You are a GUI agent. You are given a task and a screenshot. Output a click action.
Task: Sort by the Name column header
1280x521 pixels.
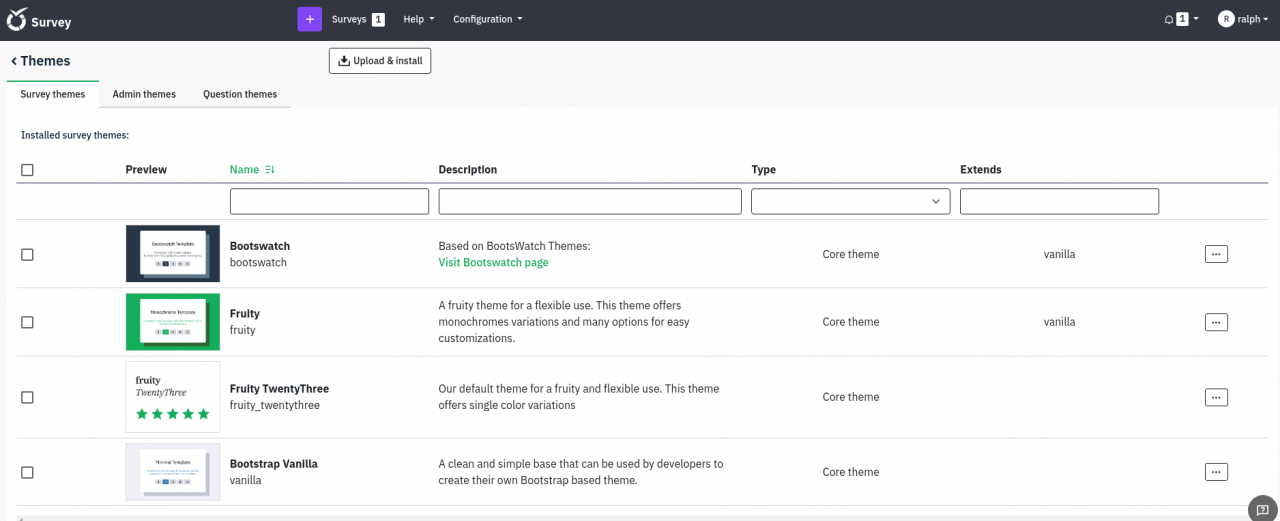[244, 170]
